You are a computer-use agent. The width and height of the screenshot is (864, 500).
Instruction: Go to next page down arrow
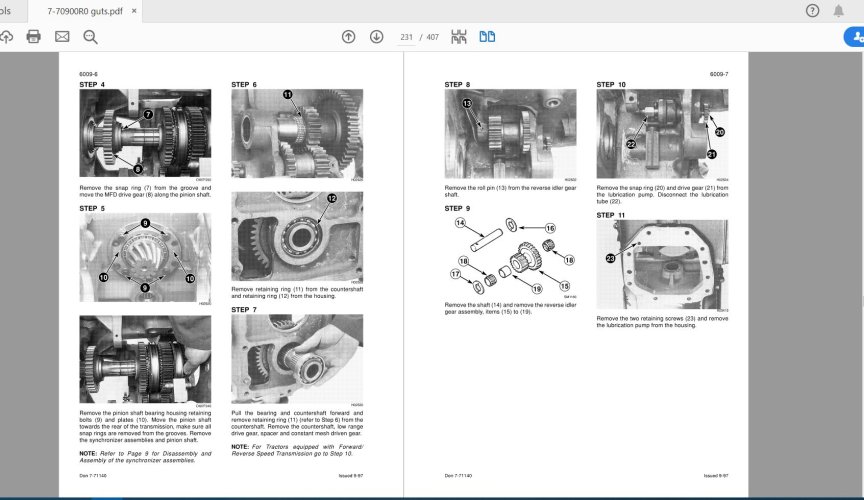[376, 37]
